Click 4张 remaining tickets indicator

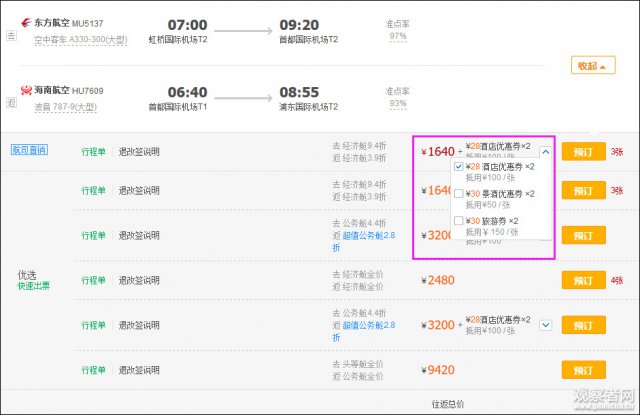click(617, 280)
